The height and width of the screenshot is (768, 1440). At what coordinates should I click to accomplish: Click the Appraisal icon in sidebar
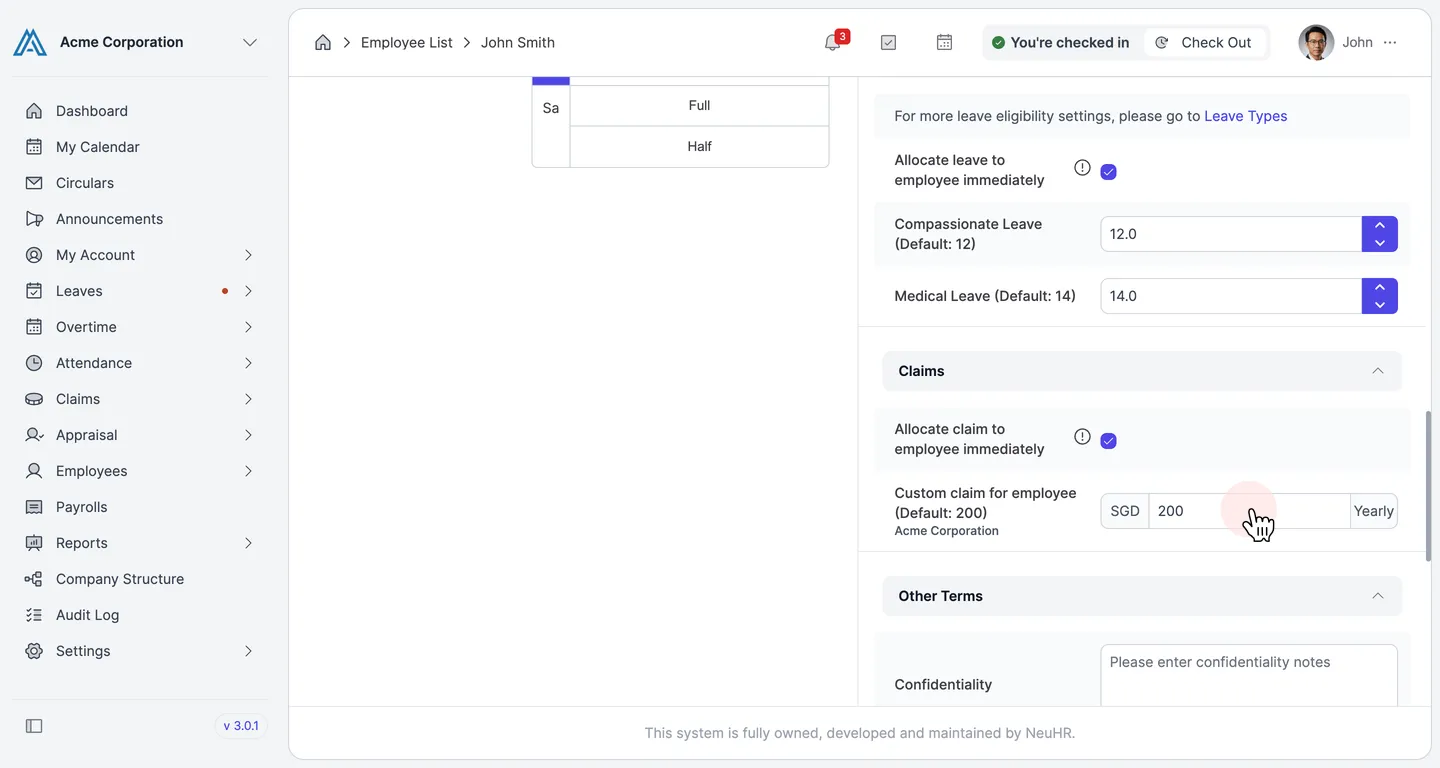(34, 435)
